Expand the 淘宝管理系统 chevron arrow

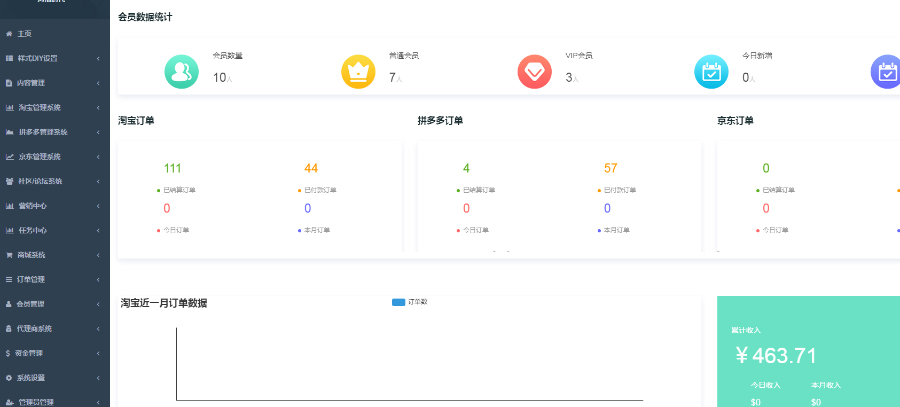coord(98,108)
